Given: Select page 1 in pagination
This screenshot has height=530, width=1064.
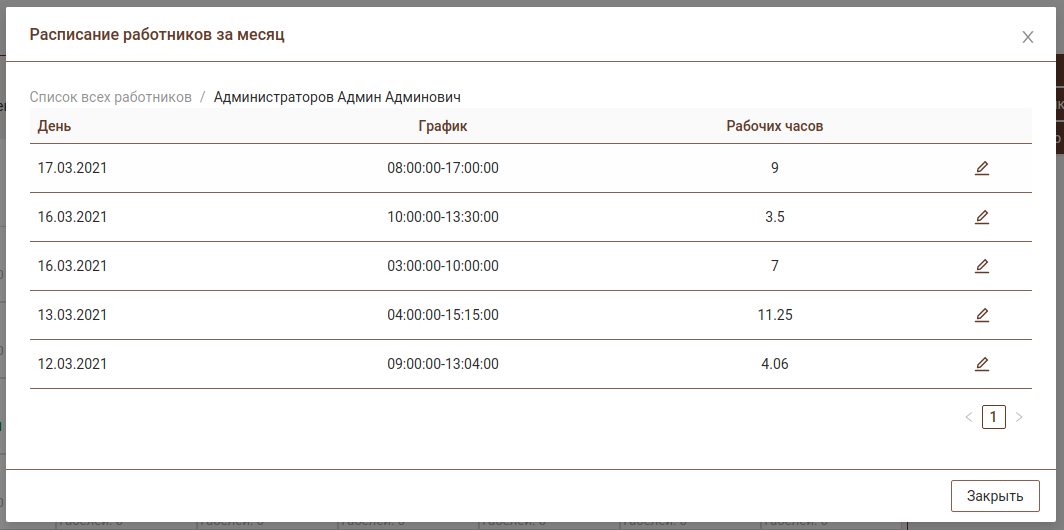Looking at the screenshot, I should click(x=994, y=417).
